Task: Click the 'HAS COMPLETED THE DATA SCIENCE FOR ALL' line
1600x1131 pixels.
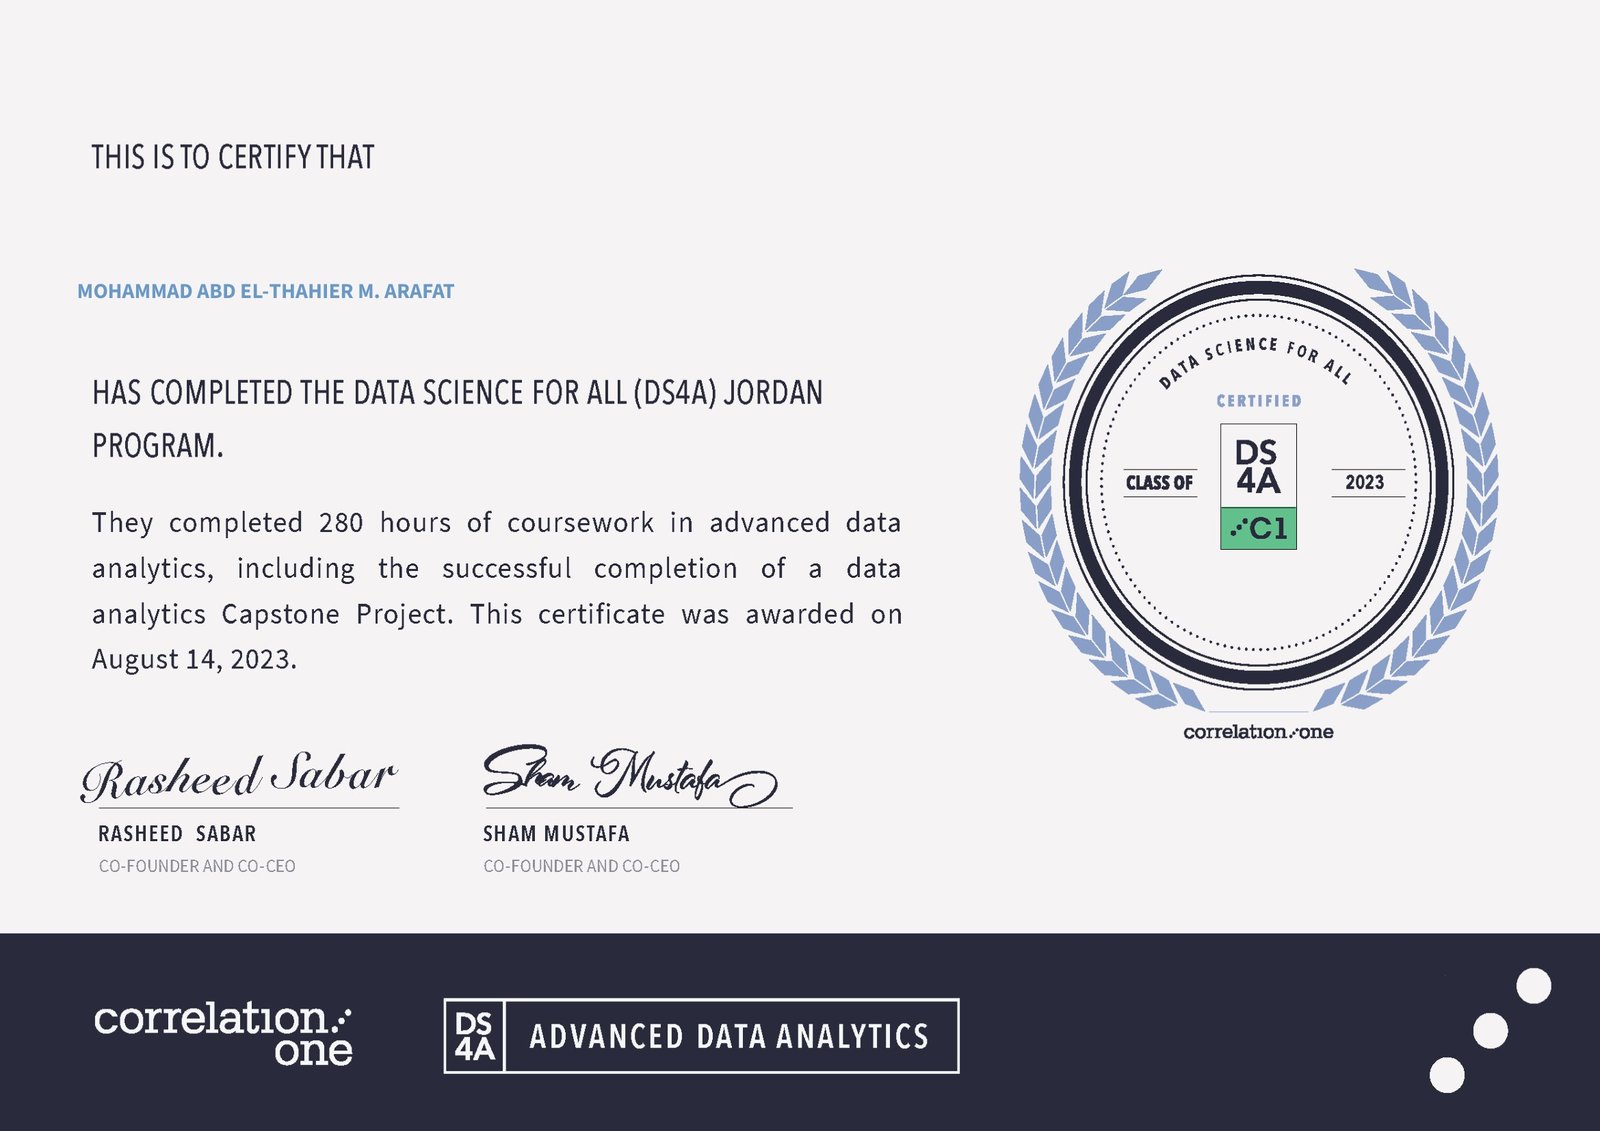Action: 457,393
